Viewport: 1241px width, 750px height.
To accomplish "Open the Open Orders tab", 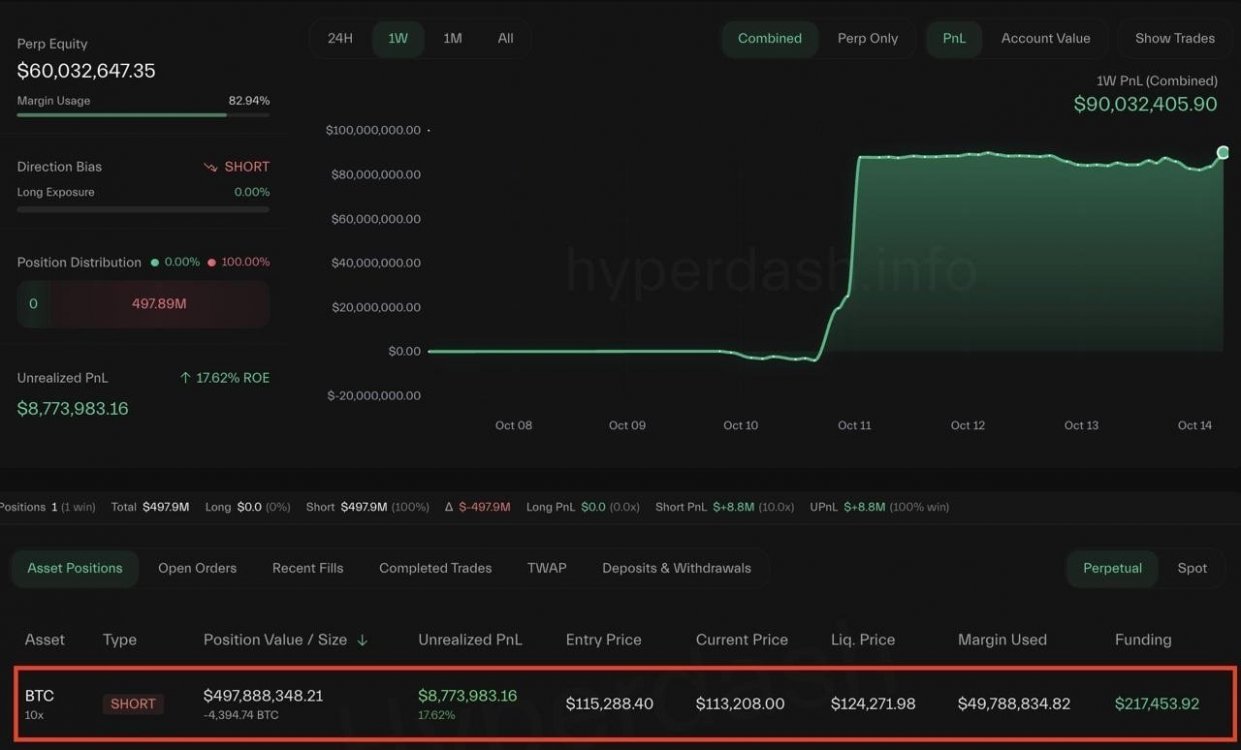I will pos(197,568).
